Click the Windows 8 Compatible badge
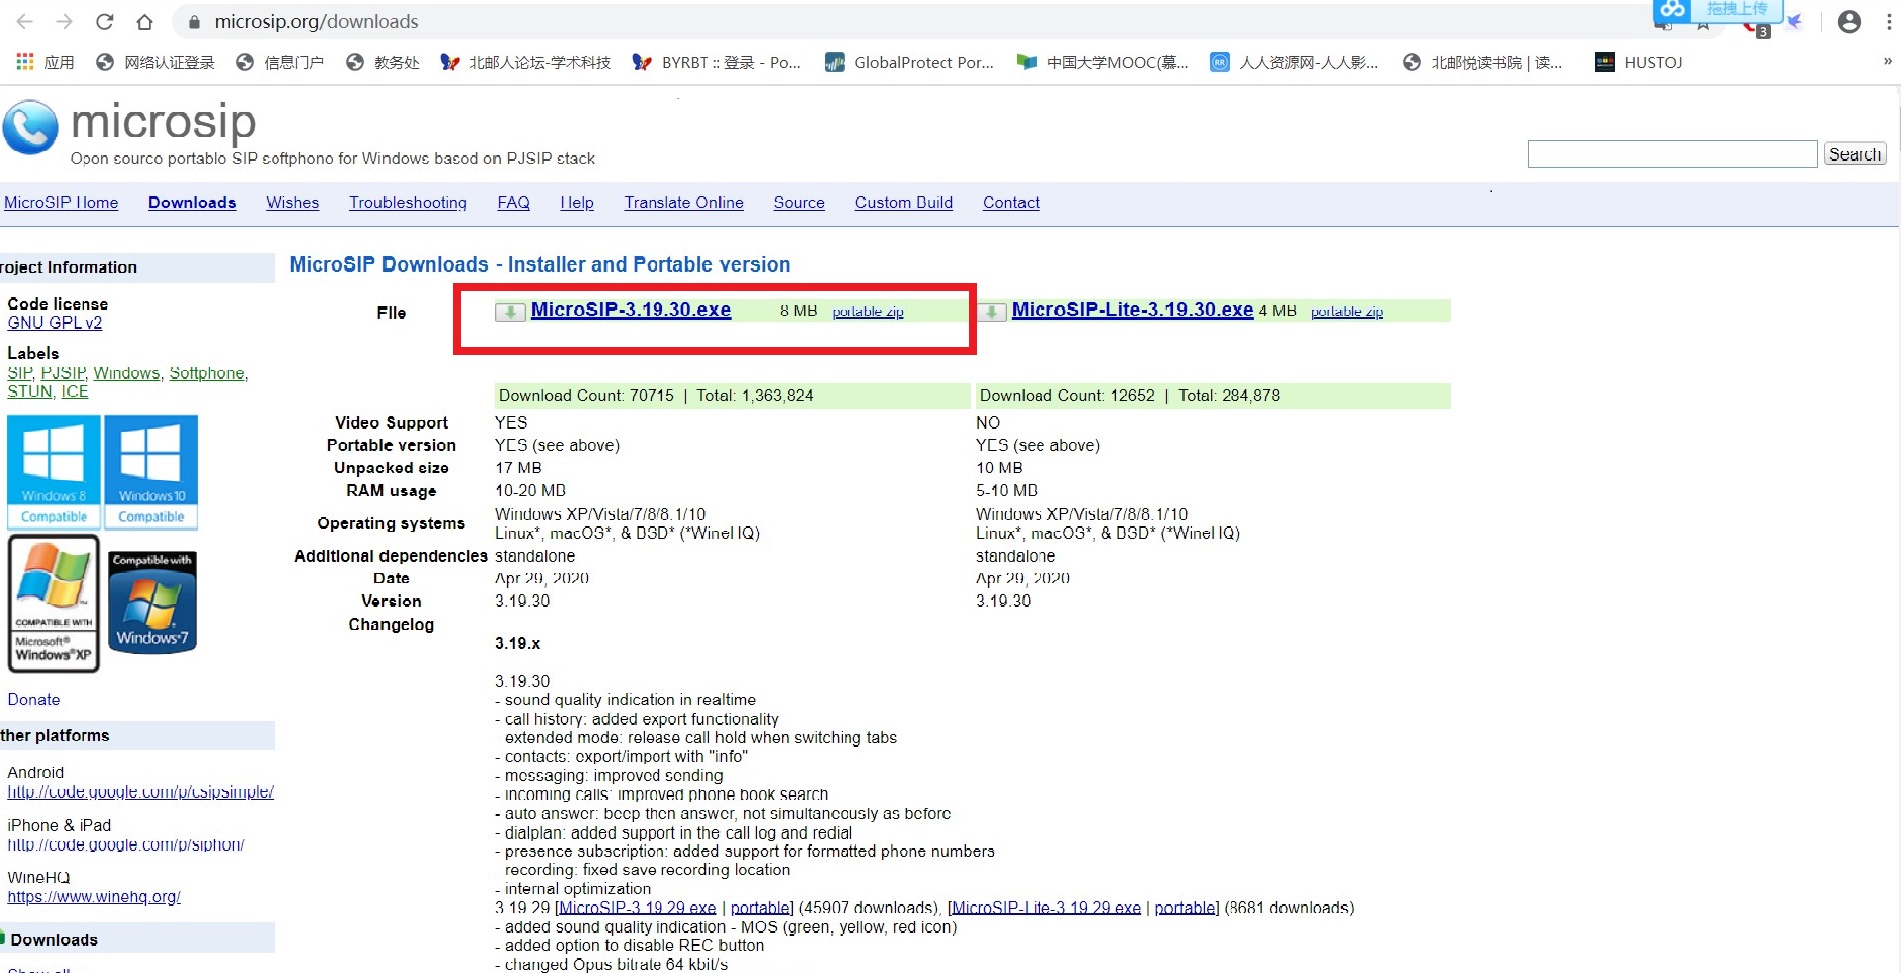 coord(54,472)
